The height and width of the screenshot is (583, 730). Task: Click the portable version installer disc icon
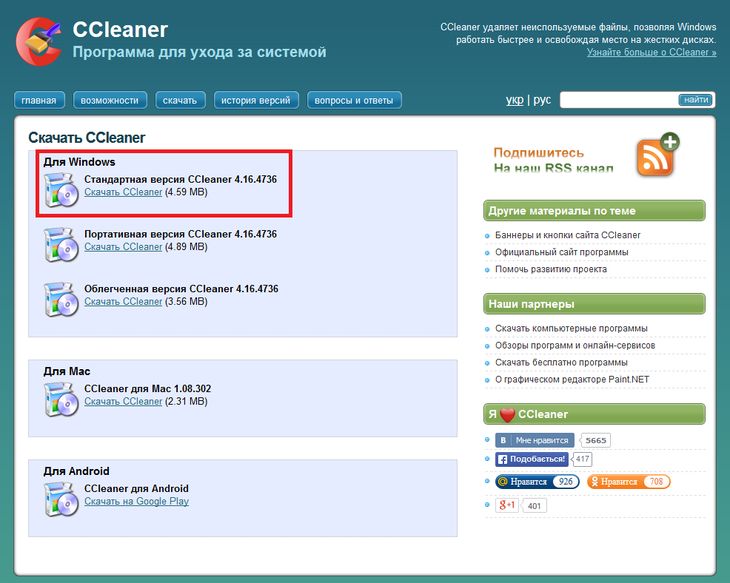tap(61, 244)
